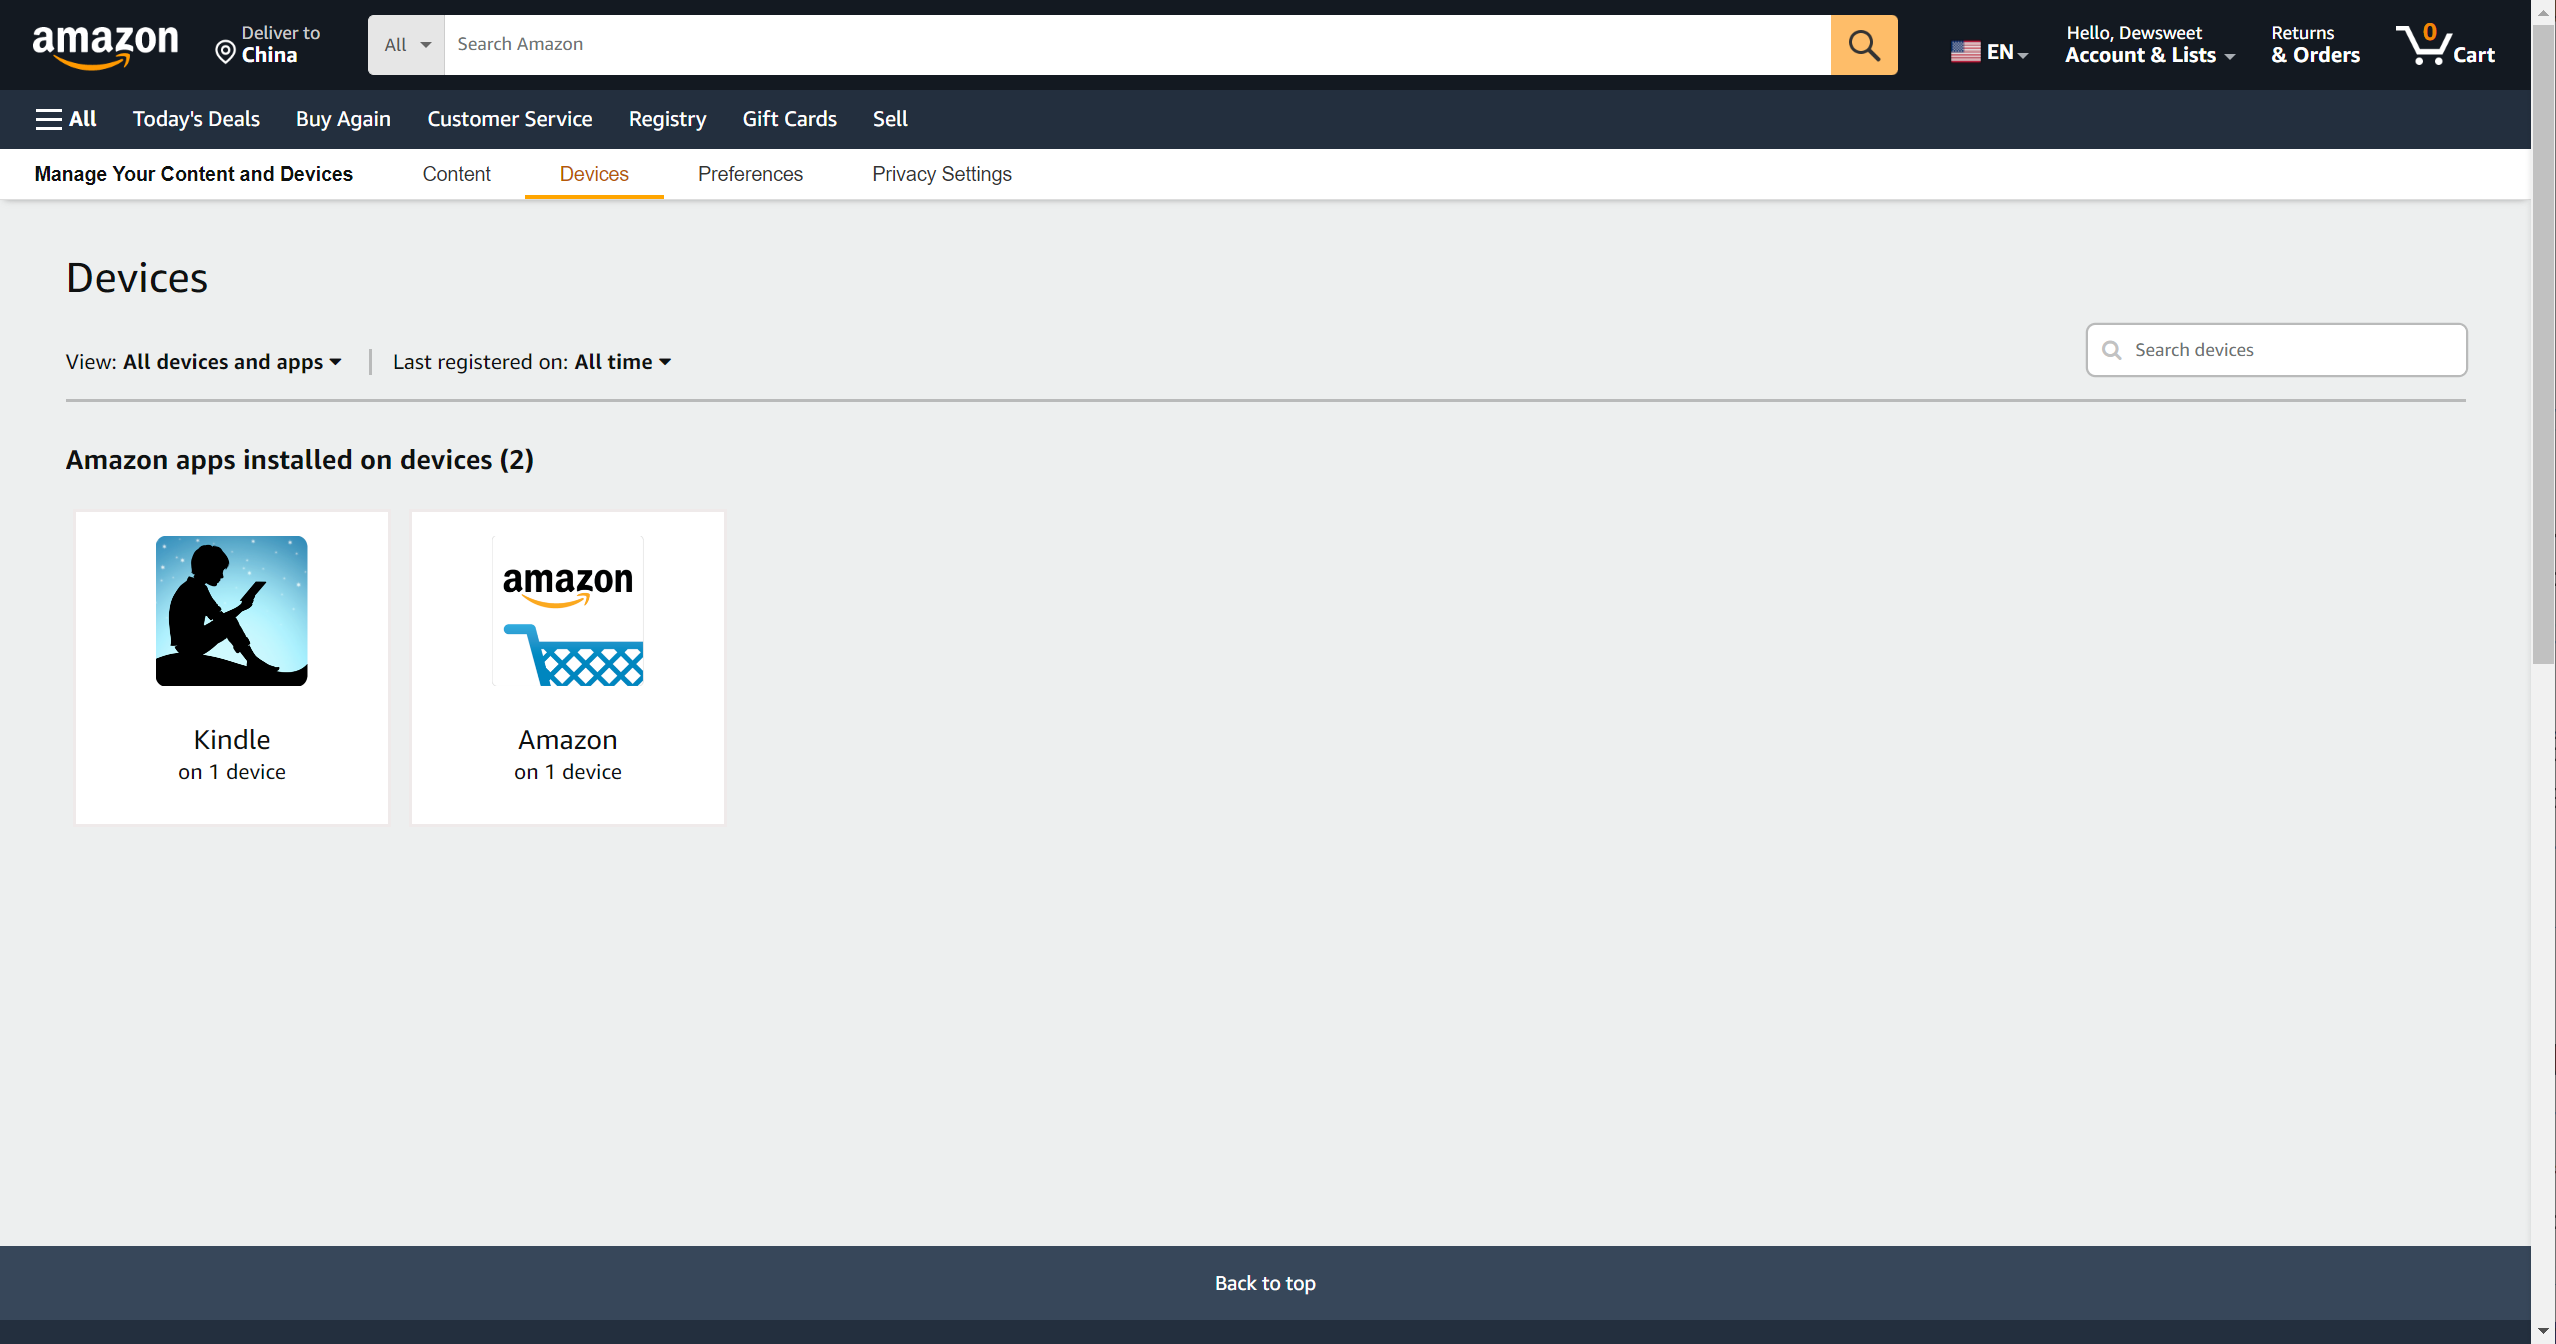Open Account & Lists dropdown
This screenshot has height=1344, width=2556.
(x=2149, y=45)
